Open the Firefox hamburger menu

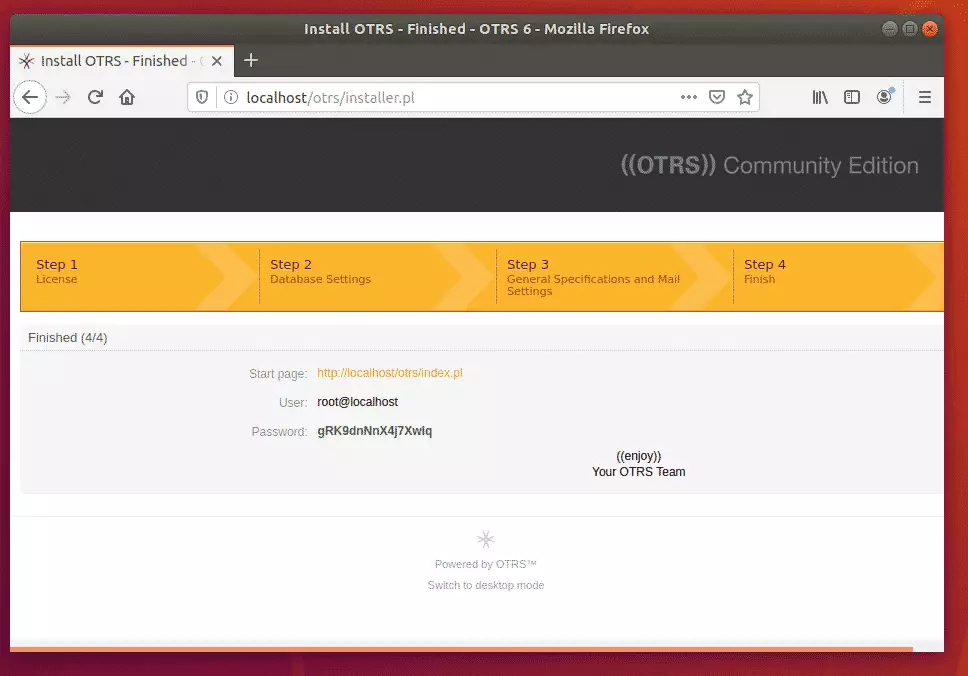[925, 97]
